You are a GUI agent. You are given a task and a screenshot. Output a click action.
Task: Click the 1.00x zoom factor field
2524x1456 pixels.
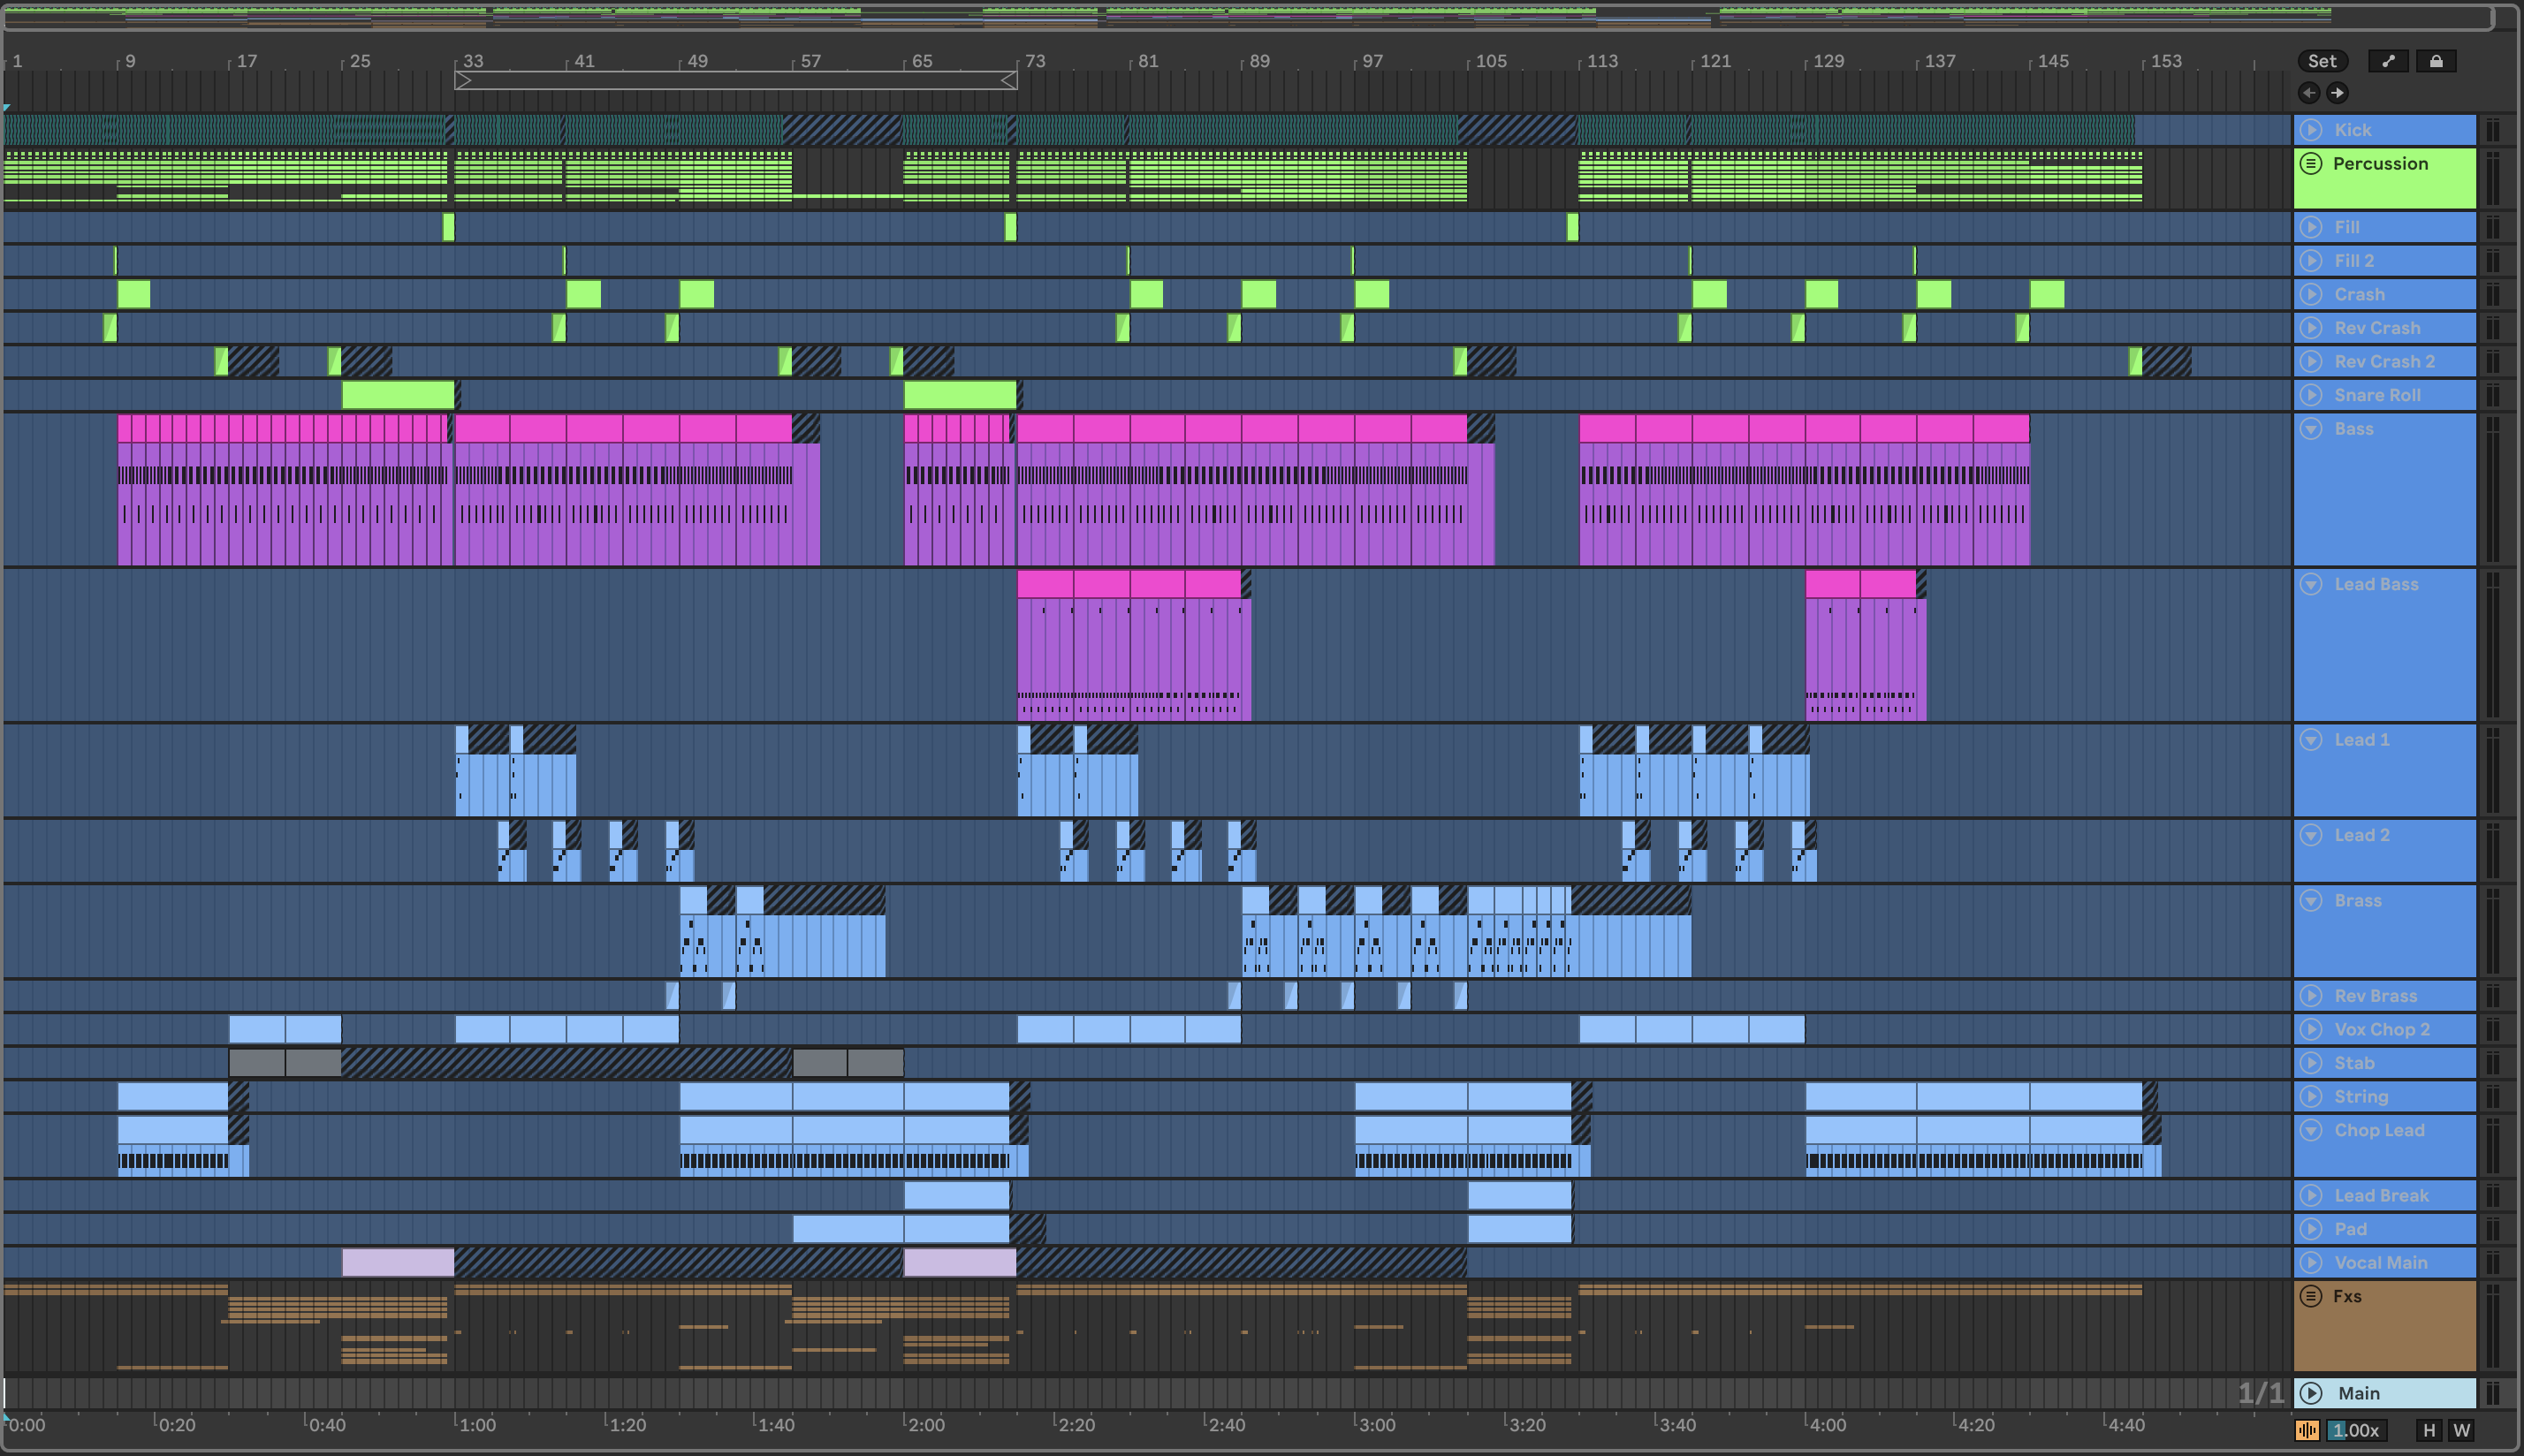coord(2355,1430)
